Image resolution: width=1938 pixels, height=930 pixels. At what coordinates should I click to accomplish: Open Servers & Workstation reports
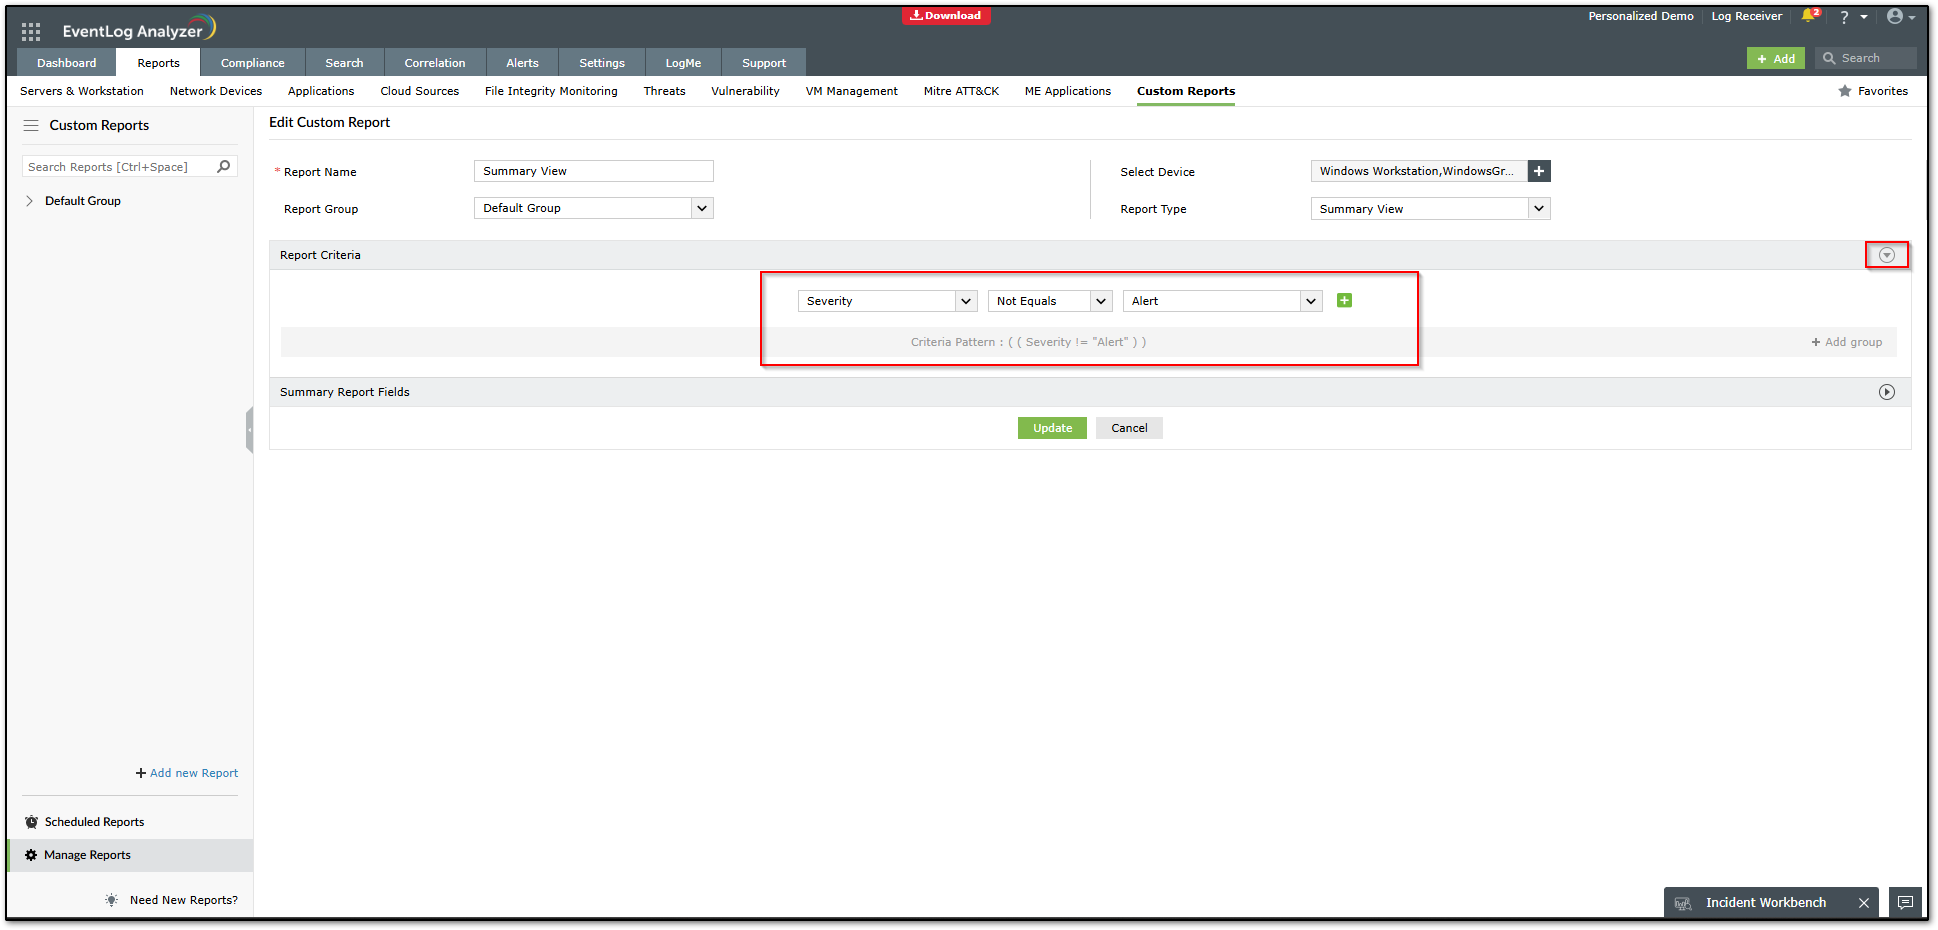tap(82, 91)
